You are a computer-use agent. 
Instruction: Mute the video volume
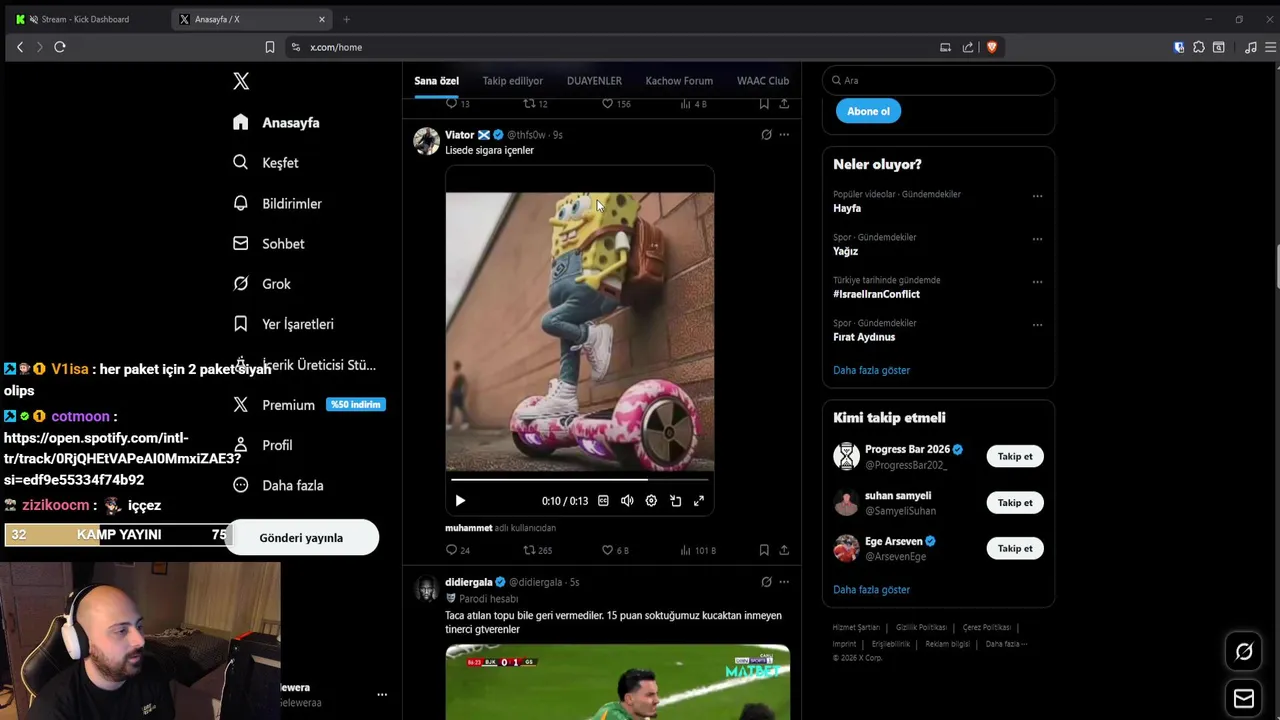(627, 501)
